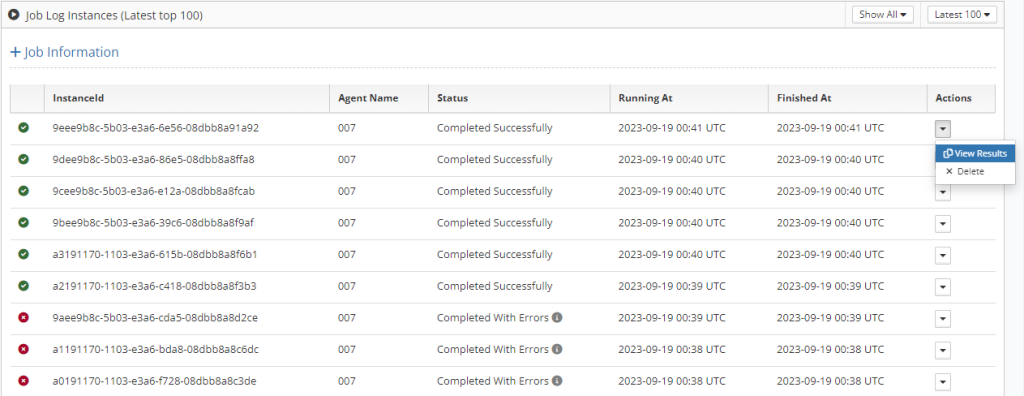1024x396 pixels.
Task: Expand the Job Information section
Action: pyautogui.click(x=65, y=52)
